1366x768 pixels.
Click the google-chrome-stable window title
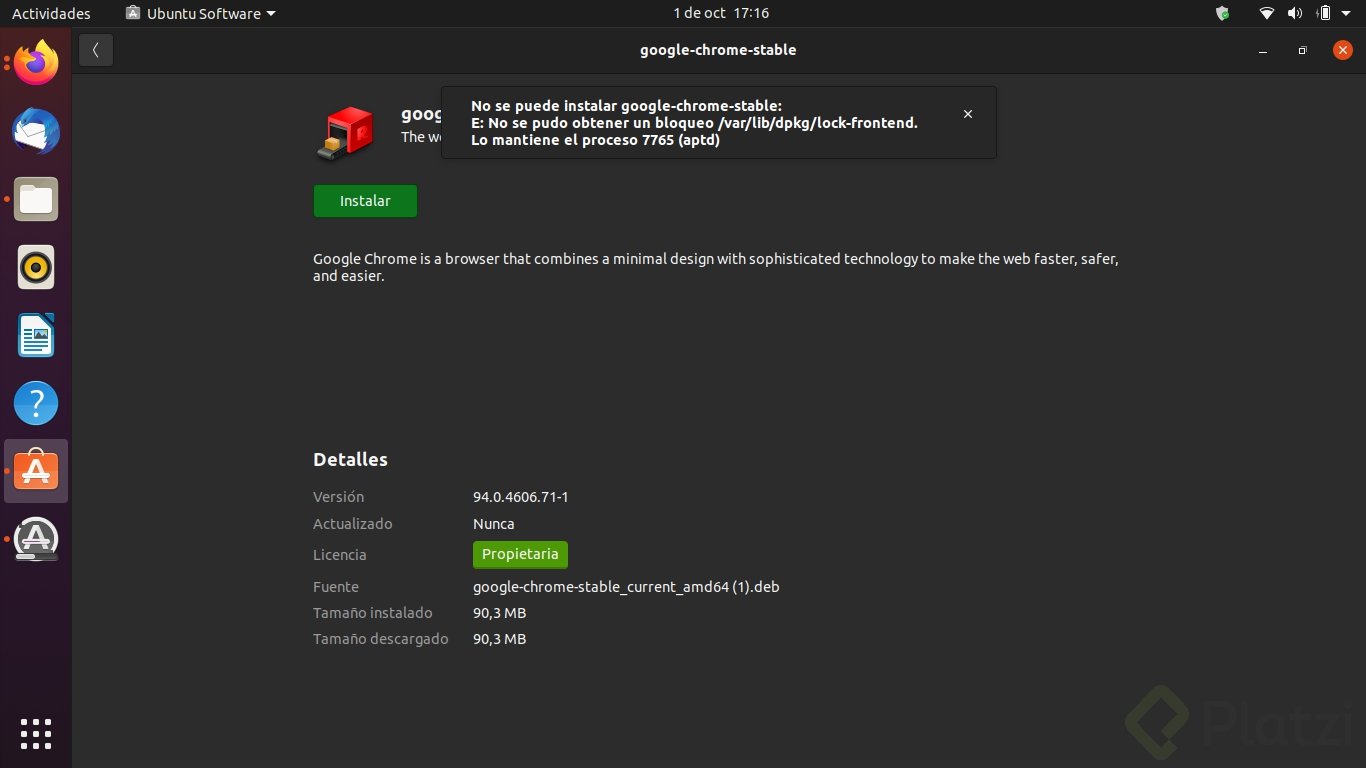(x=718, y=50)
